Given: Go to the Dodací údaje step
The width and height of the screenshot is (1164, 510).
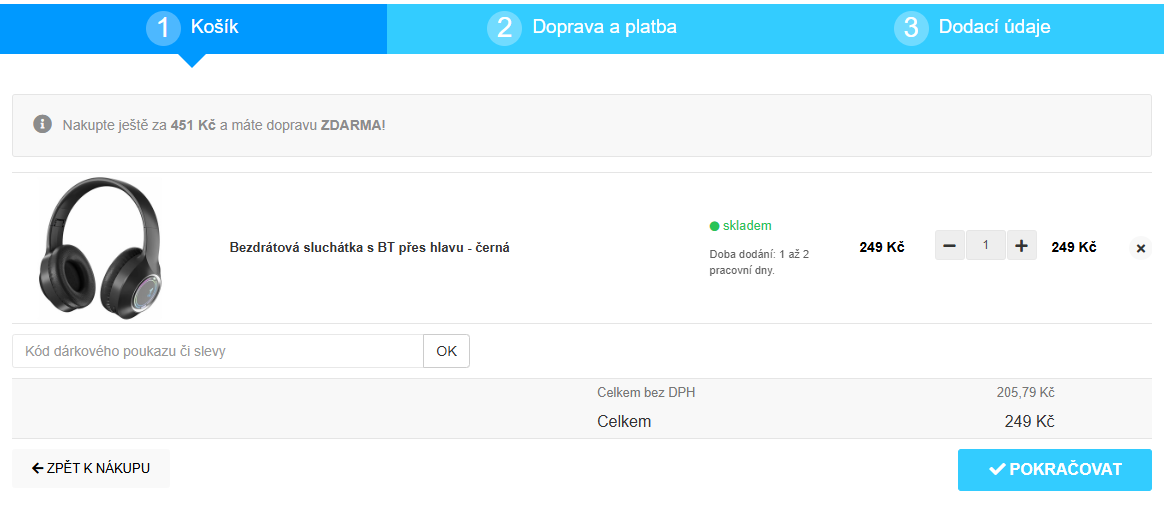Looking at the screenshot, I should (994, 27).
